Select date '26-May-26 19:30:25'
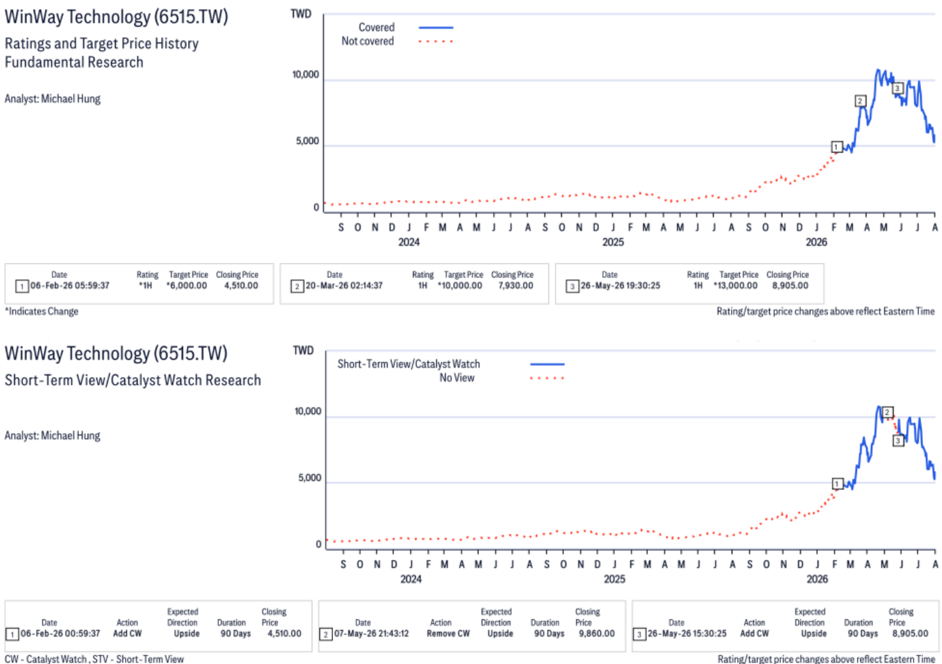This screenshot has height=664, width=942. pyautogui.click(x=620, y=286)
